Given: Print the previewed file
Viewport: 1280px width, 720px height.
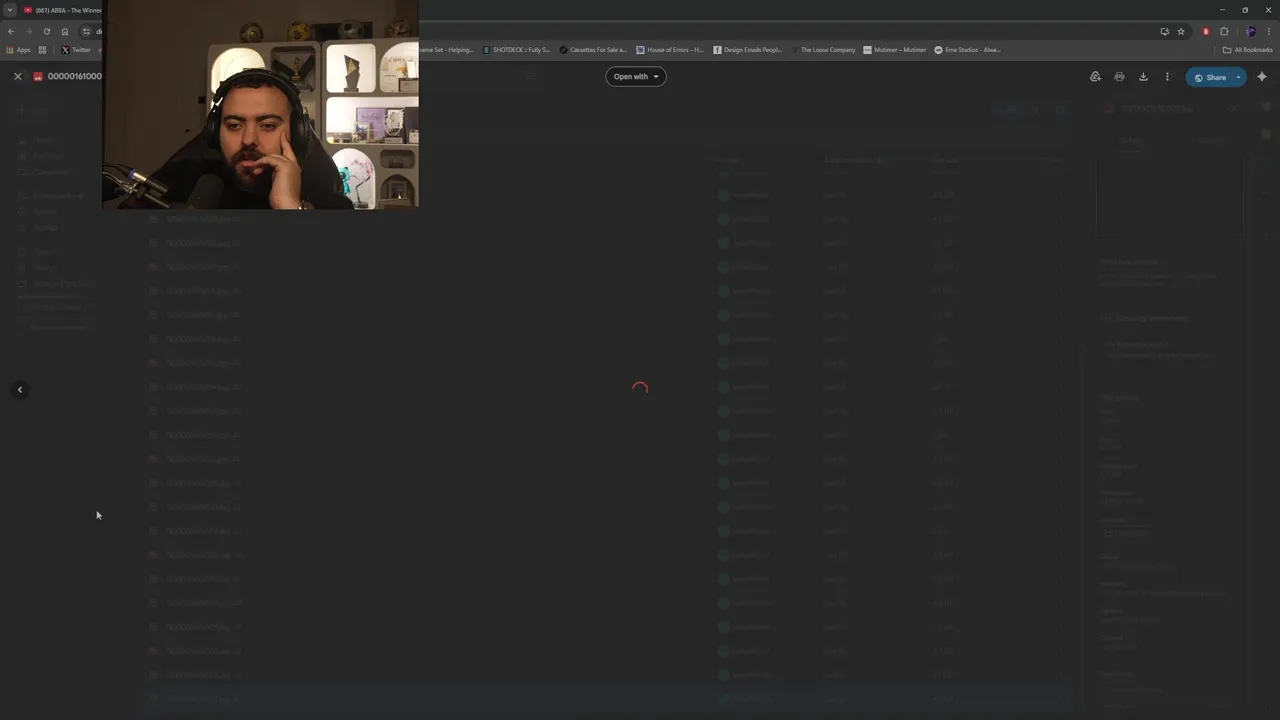Looking at the screenshot, I should pyautogui.click(x=1119, y=77).
